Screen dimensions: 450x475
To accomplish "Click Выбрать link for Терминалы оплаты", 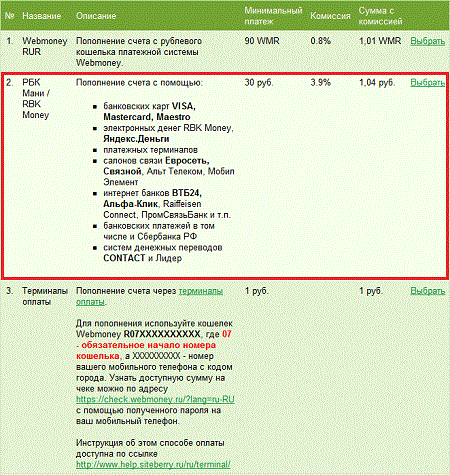I will (x=428, y=291).
